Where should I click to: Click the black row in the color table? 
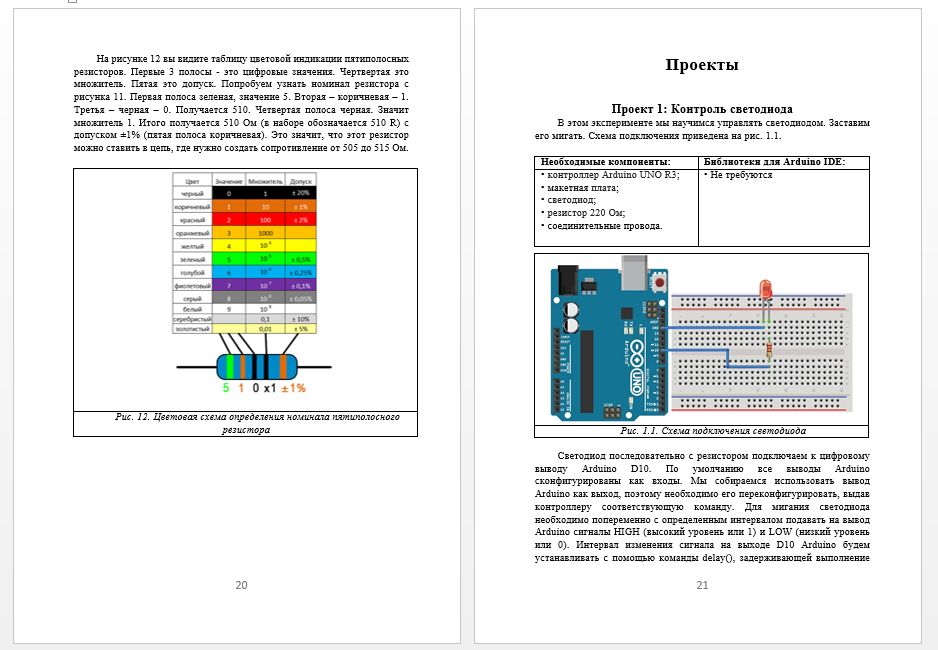tap(245, 193)
